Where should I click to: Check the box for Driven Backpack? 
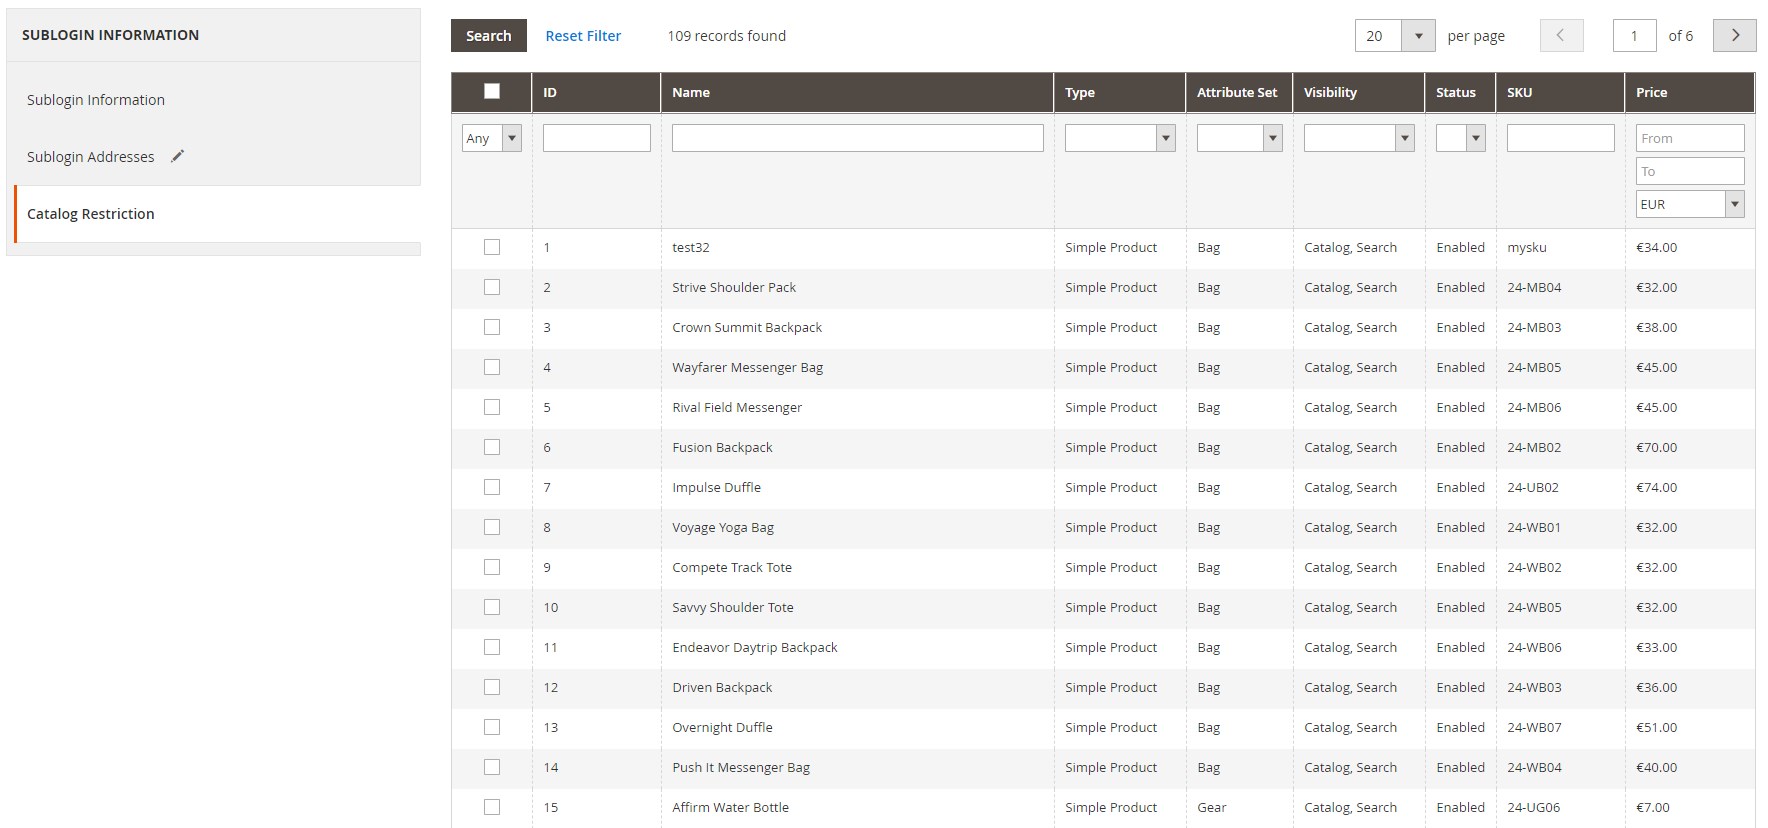492,687
